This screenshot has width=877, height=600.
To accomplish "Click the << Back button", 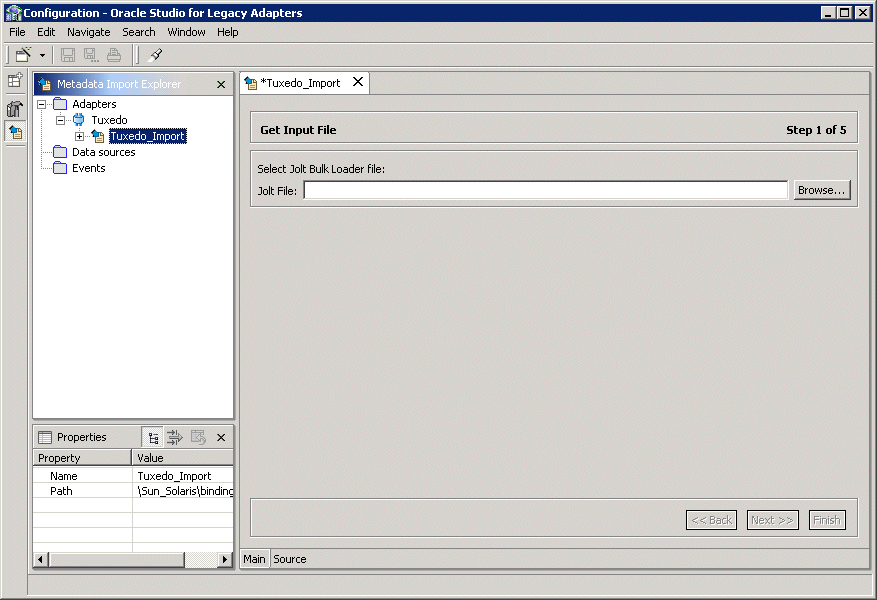I will [711, 520].
